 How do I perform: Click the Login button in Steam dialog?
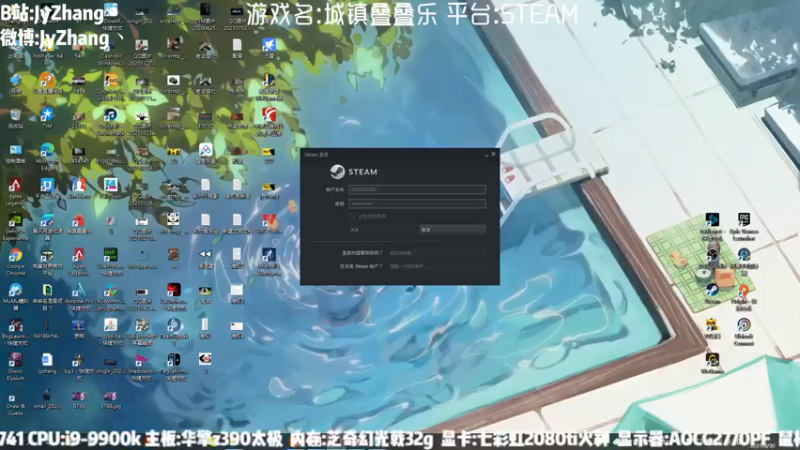click(382, 230)
